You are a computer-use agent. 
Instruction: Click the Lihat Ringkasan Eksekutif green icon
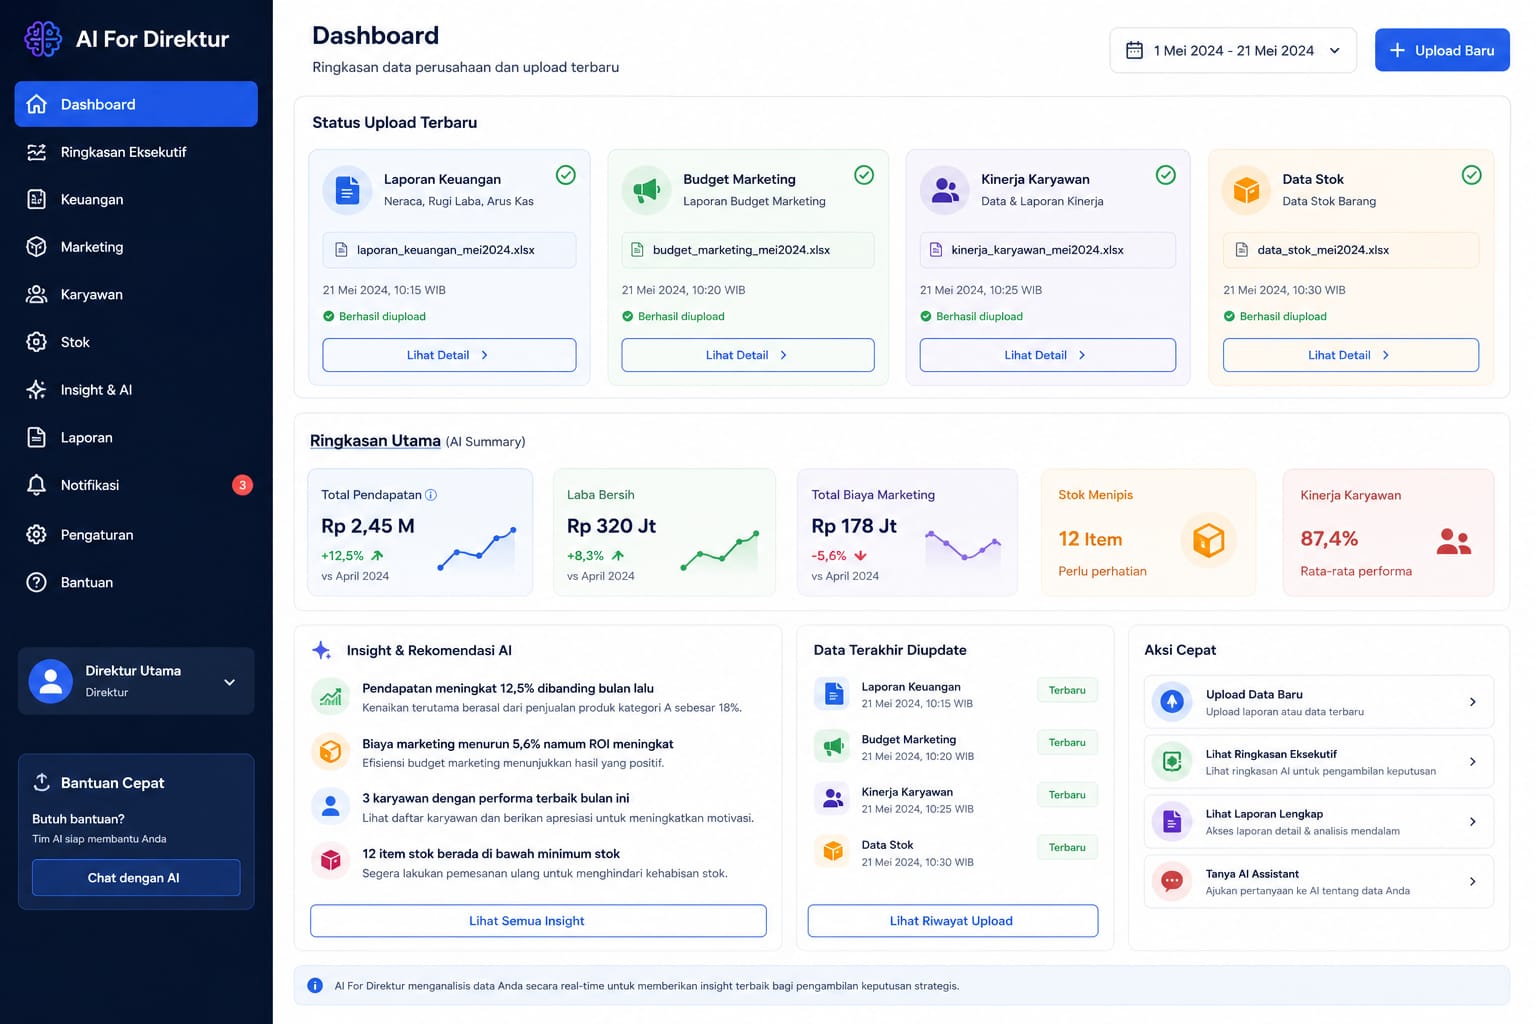(1172, 762)
